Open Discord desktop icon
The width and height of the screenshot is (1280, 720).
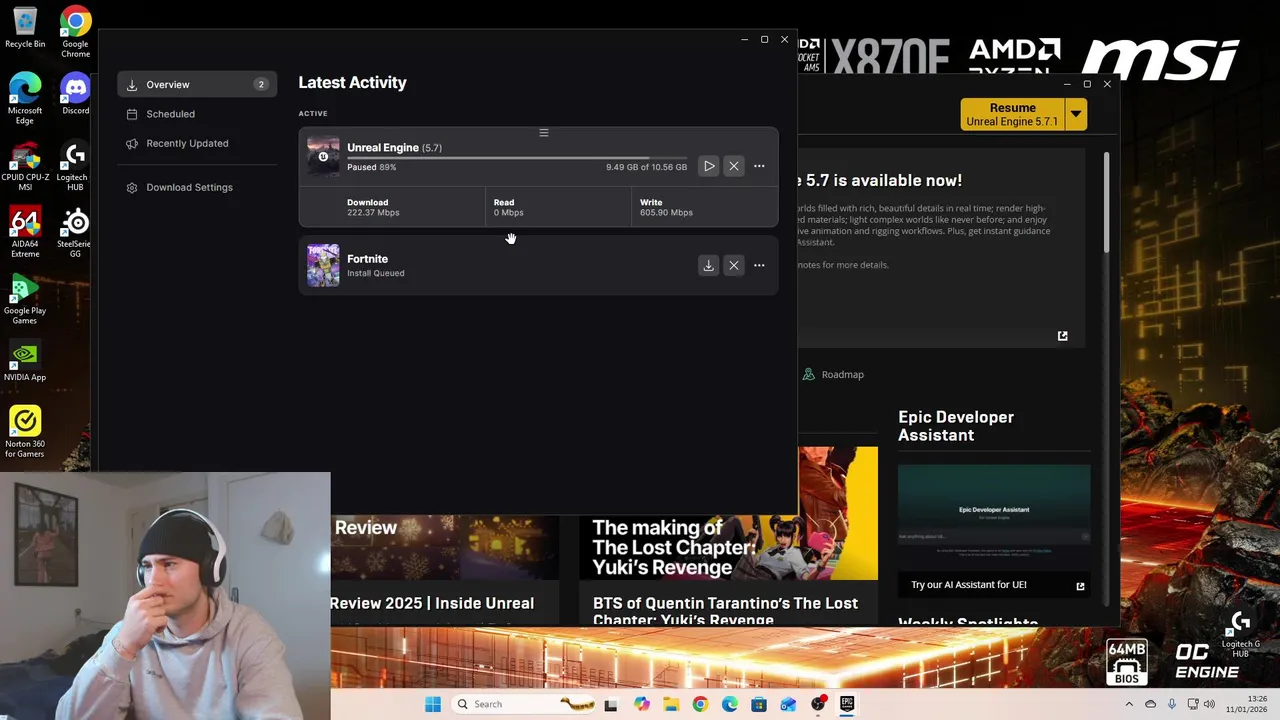pos(75,95)
